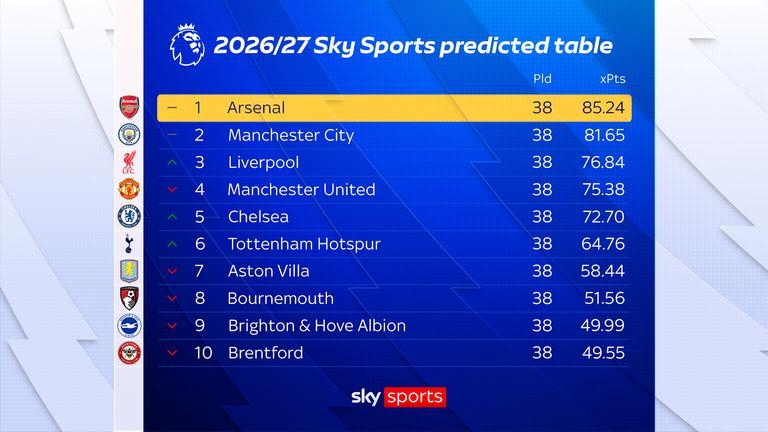The height and width of the screenshot is (432, 768).
Task: Click the Brentford club crest
Action: [x=129, y=353]
